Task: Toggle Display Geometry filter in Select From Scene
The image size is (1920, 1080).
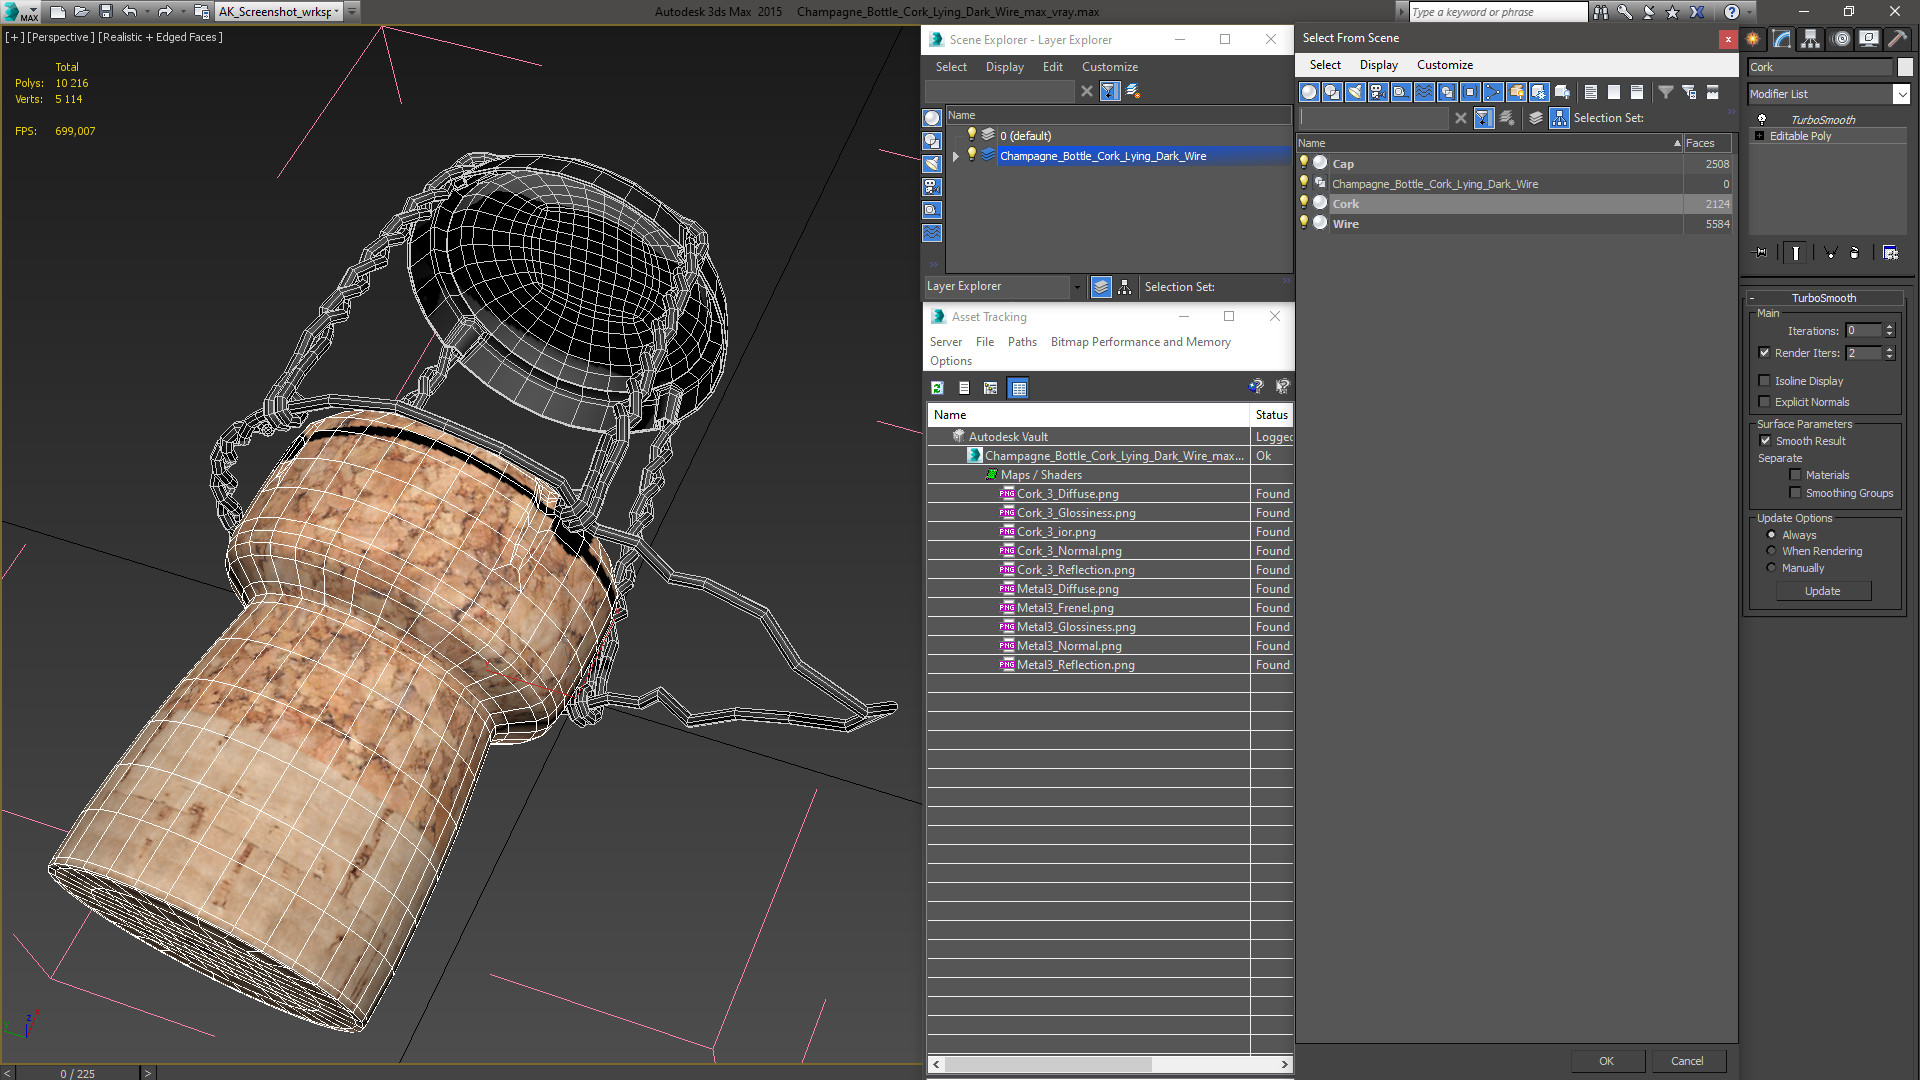Action: click(1309, 92)
